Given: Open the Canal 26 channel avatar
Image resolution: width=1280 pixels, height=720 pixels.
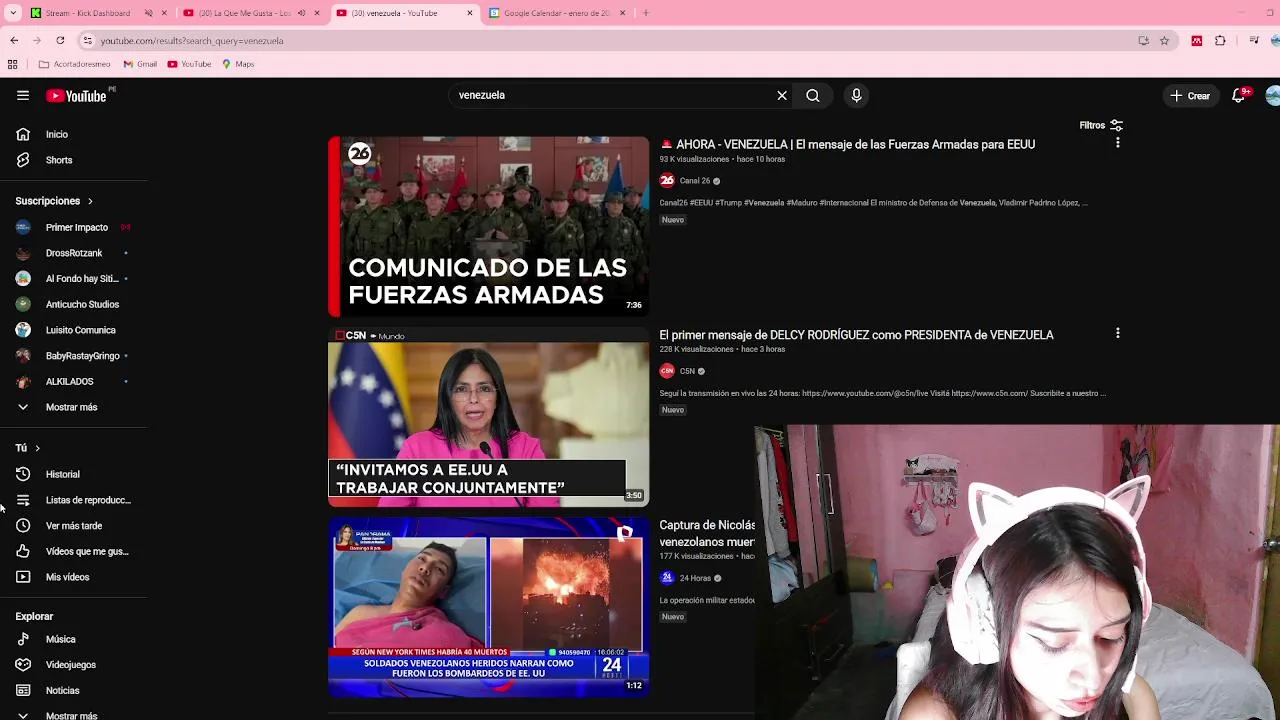Looking at the screenshot, I should click(667, 181).
